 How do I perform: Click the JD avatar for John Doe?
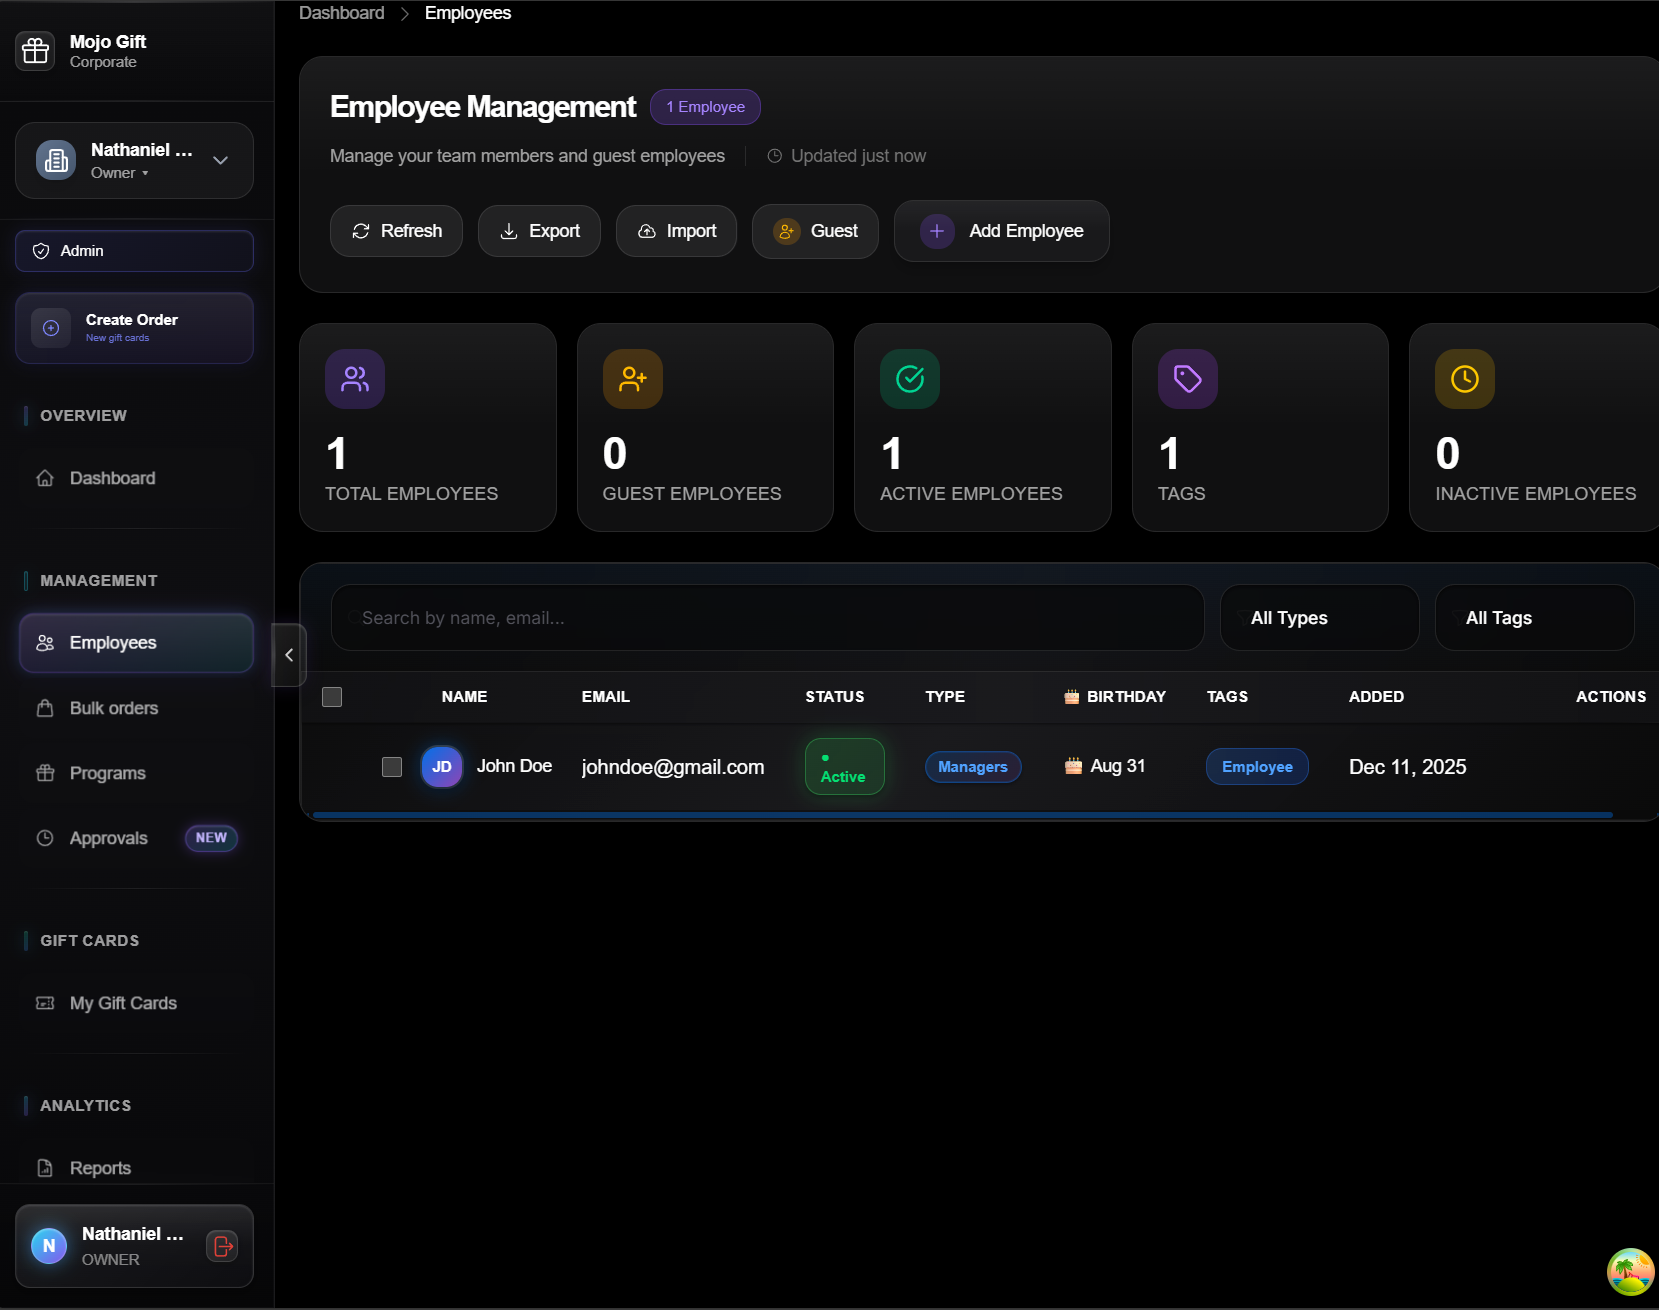click(442, 767)
